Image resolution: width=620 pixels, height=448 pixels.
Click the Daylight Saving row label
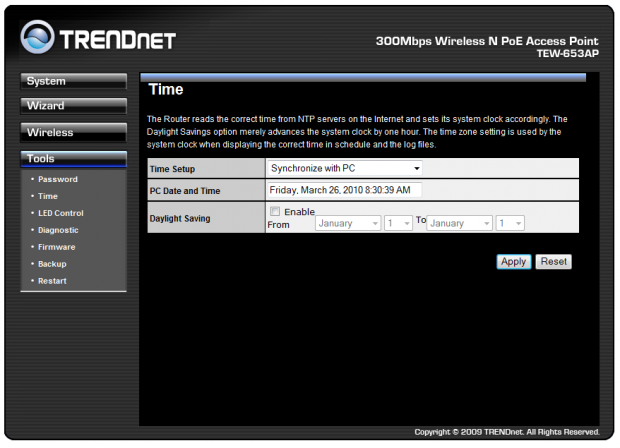pos(180,219)
